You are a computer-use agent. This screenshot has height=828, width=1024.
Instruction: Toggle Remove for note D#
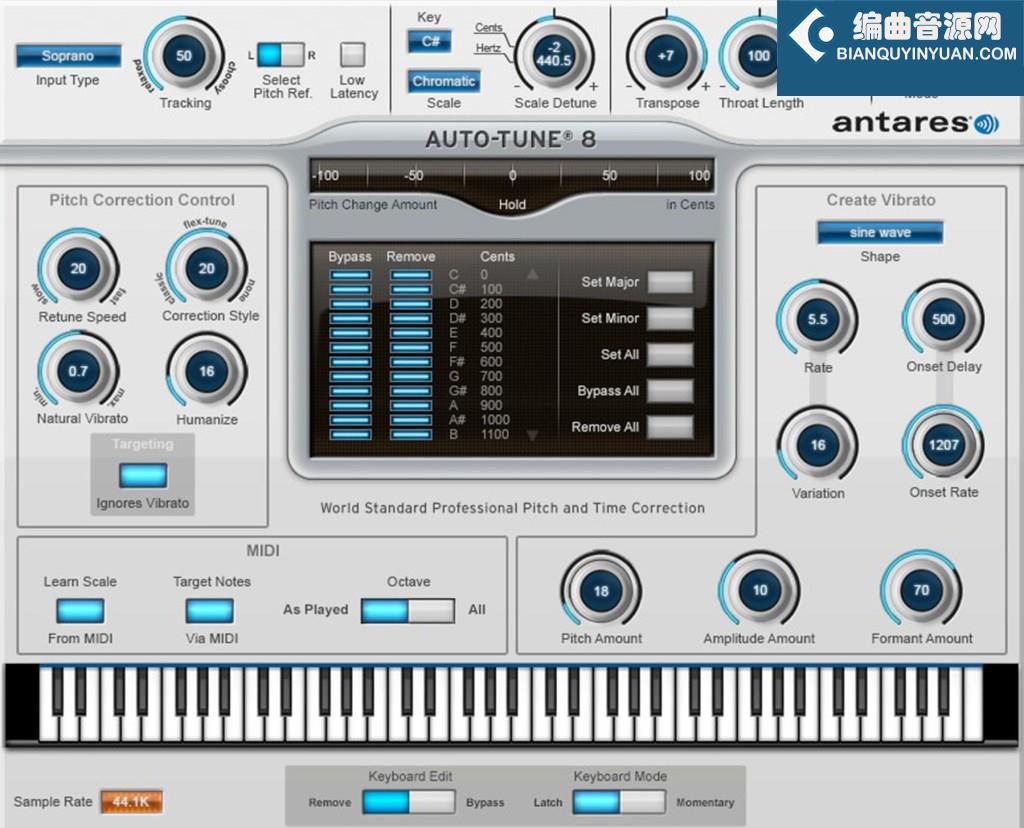point(411,319)
